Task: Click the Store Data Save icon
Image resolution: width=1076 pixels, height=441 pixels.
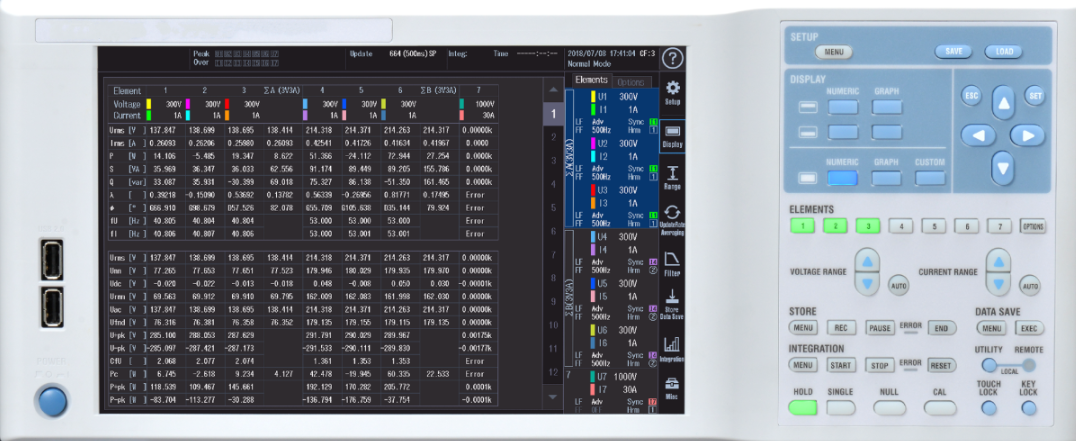Action: [x=673, y=304]
